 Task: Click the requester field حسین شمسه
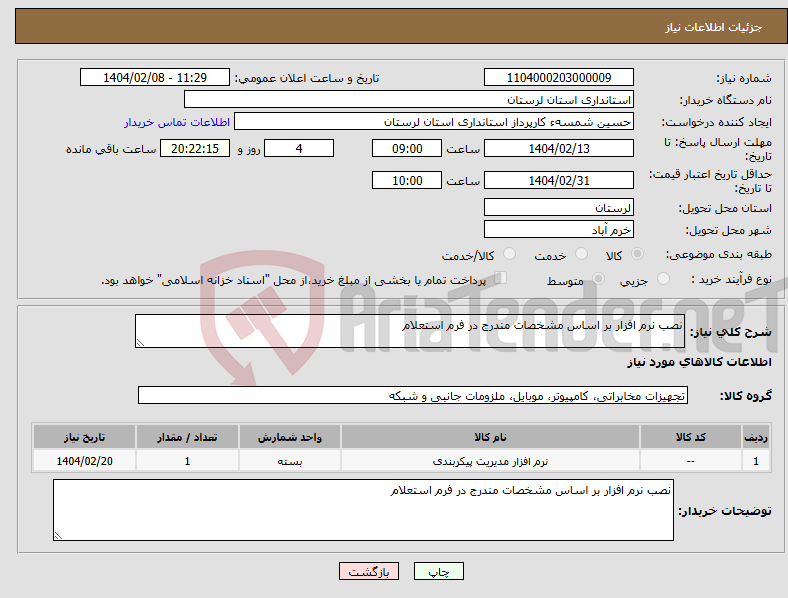pos(434,122)
